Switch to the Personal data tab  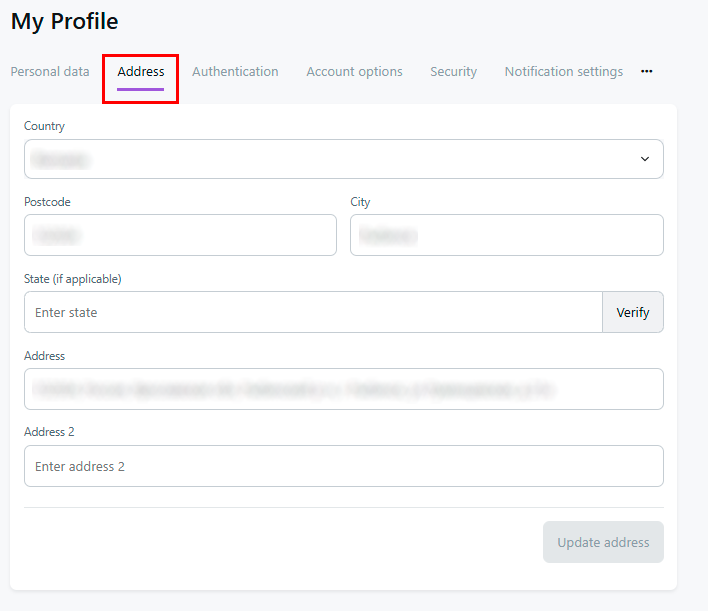coord(50,72)
